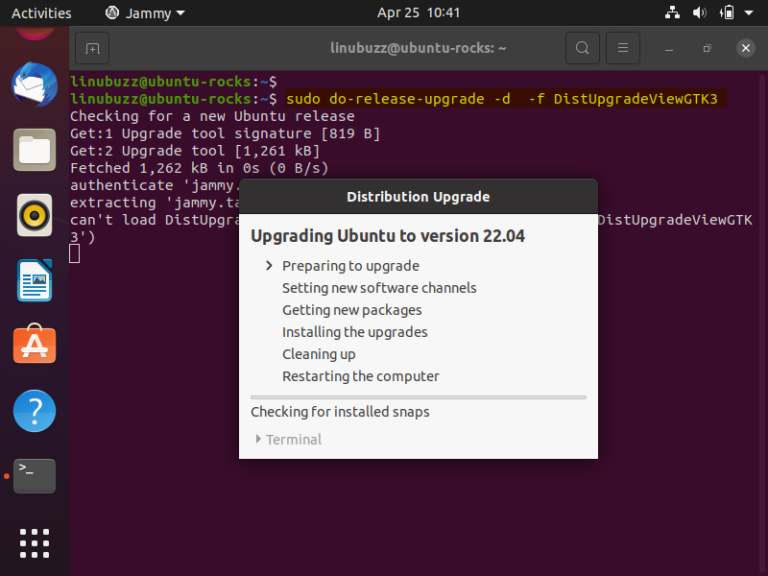Show Applications grid in the dock
This screenshot has height=576, width=768.
coord(34,543)
